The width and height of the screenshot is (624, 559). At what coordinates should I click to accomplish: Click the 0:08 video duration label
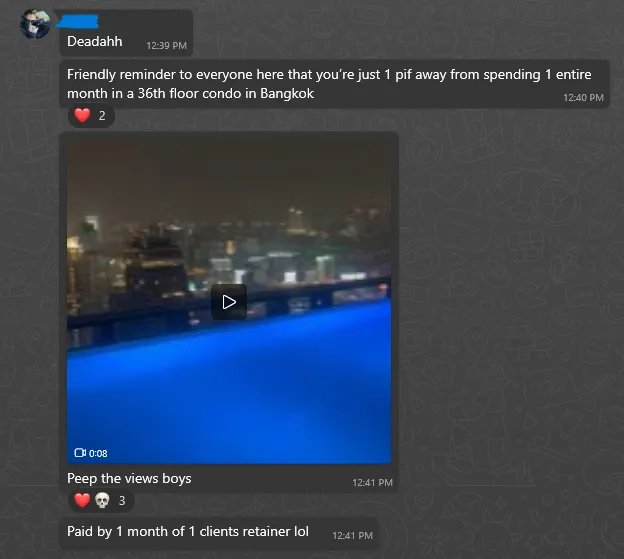pyautogui.click(x=98, y=454)
